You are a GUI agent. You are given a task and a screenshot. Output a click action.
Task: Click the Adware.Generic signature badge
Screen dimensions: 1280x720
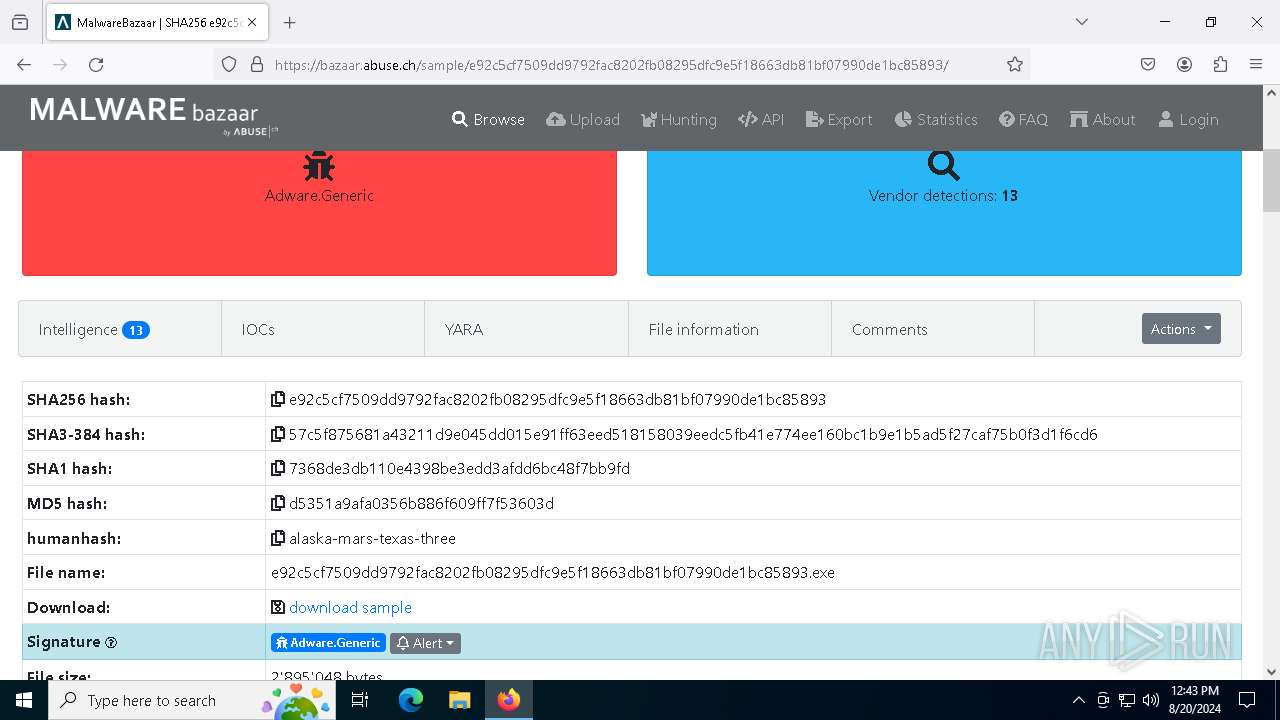[328, 643]
